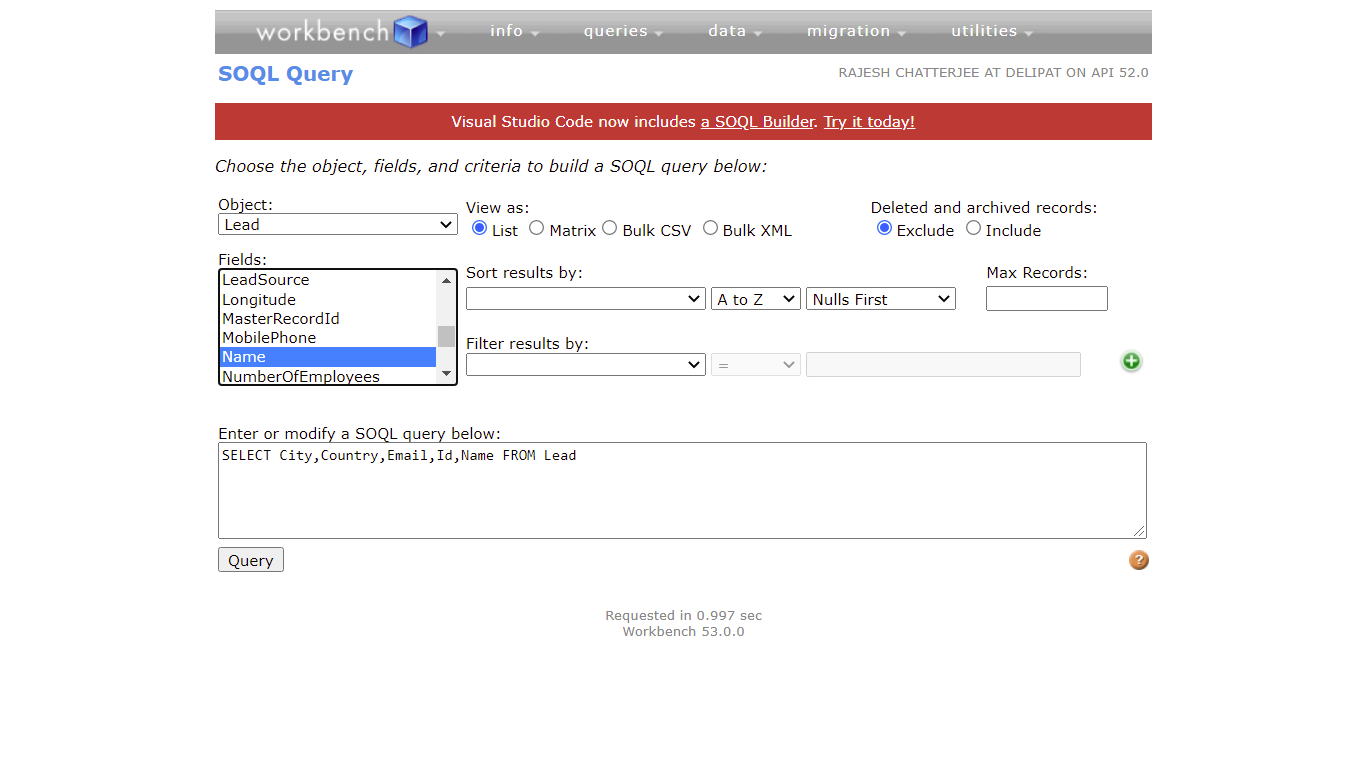Select Include deleted records radio button
The width and height of the screenshot is (1366, 768).
coord(973,228)
